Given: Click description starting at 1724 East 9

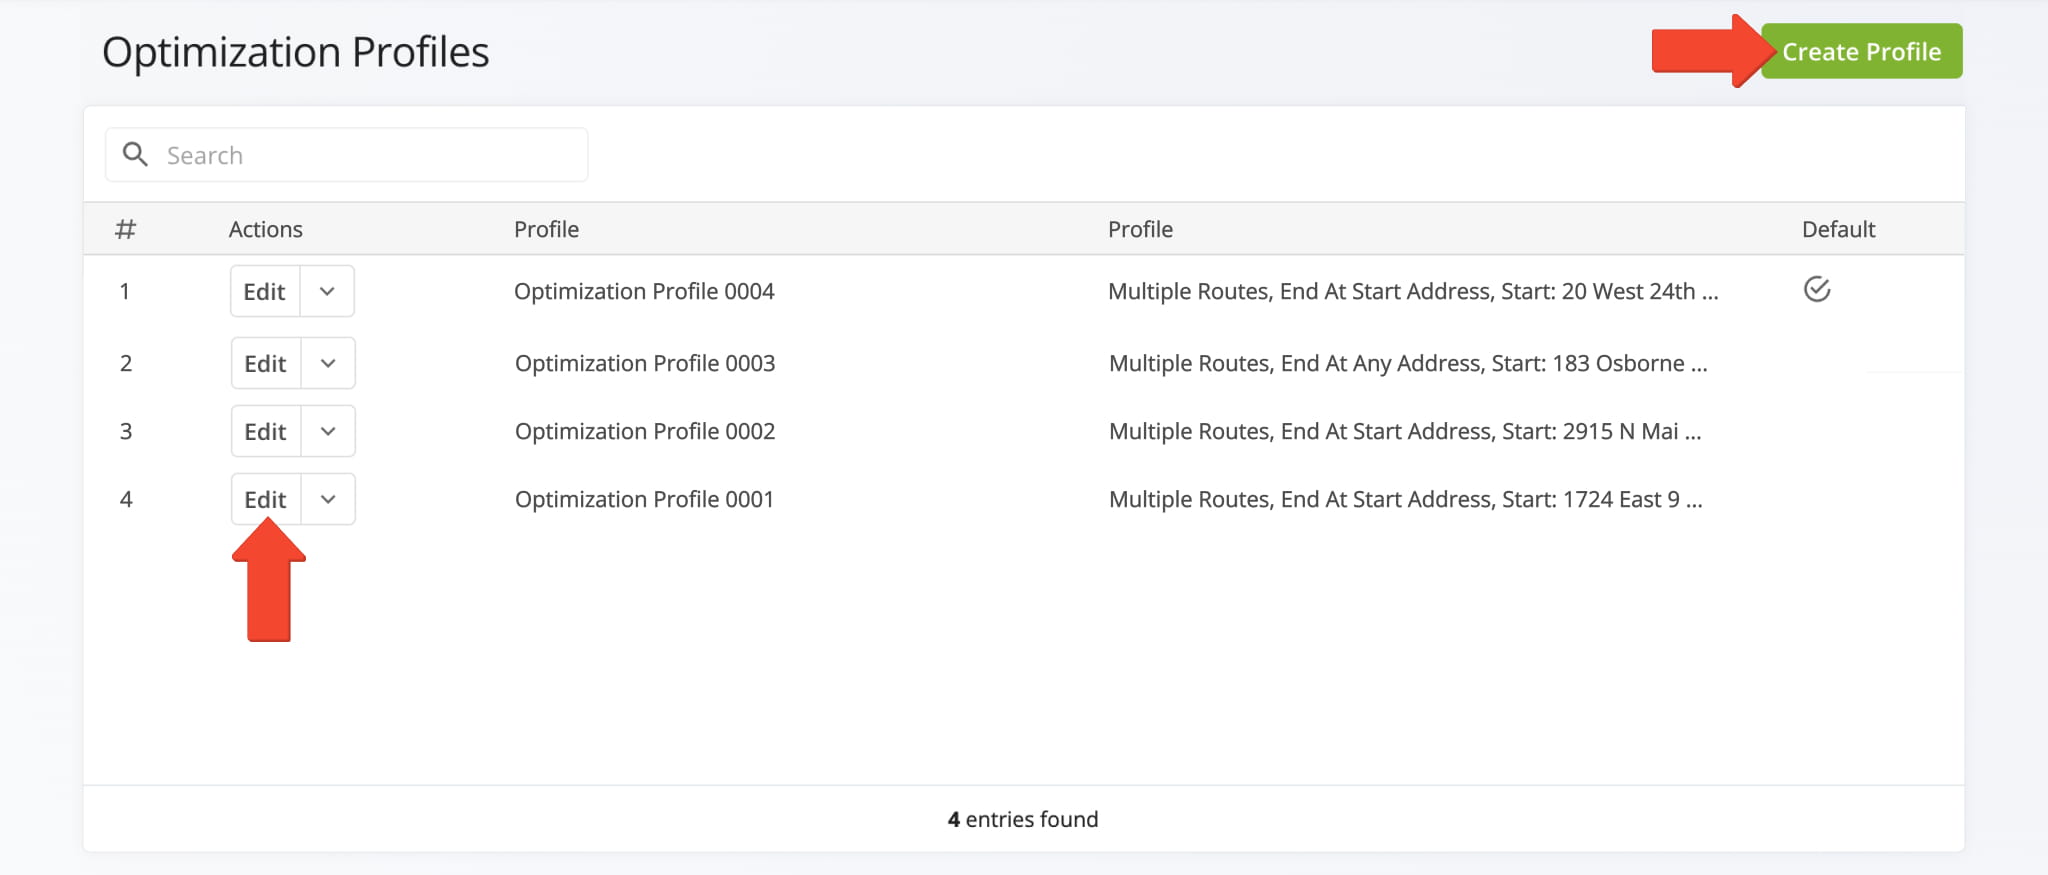Looking at the screenshot, I should click(x=1405, y=500).
